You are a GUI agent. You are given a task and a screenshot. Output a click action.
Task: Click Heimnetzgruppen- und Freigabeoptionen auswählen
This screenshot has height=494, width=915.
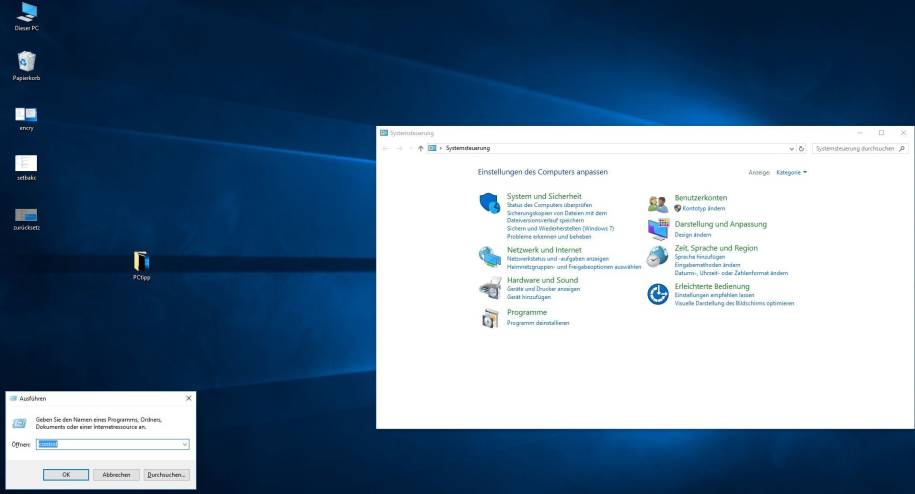(x=574, y=267)
